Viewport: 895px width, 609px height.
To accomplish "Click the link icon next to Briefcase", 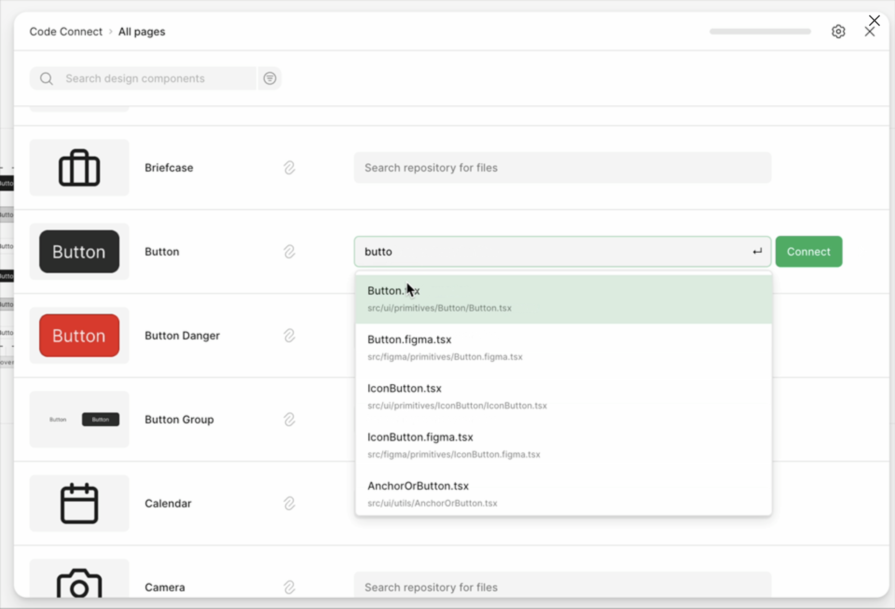I will click(x=290, y=167).
